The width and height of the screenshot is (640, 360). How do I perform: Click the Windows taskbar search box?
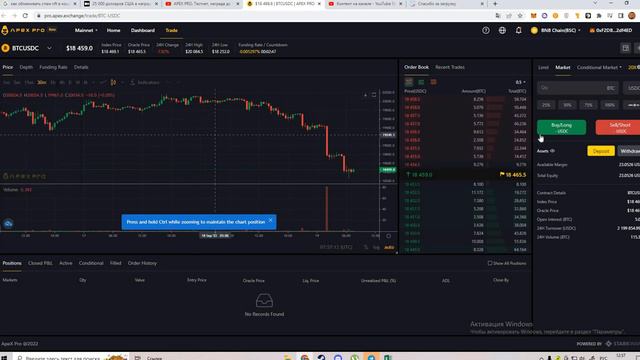click(71, 357)
